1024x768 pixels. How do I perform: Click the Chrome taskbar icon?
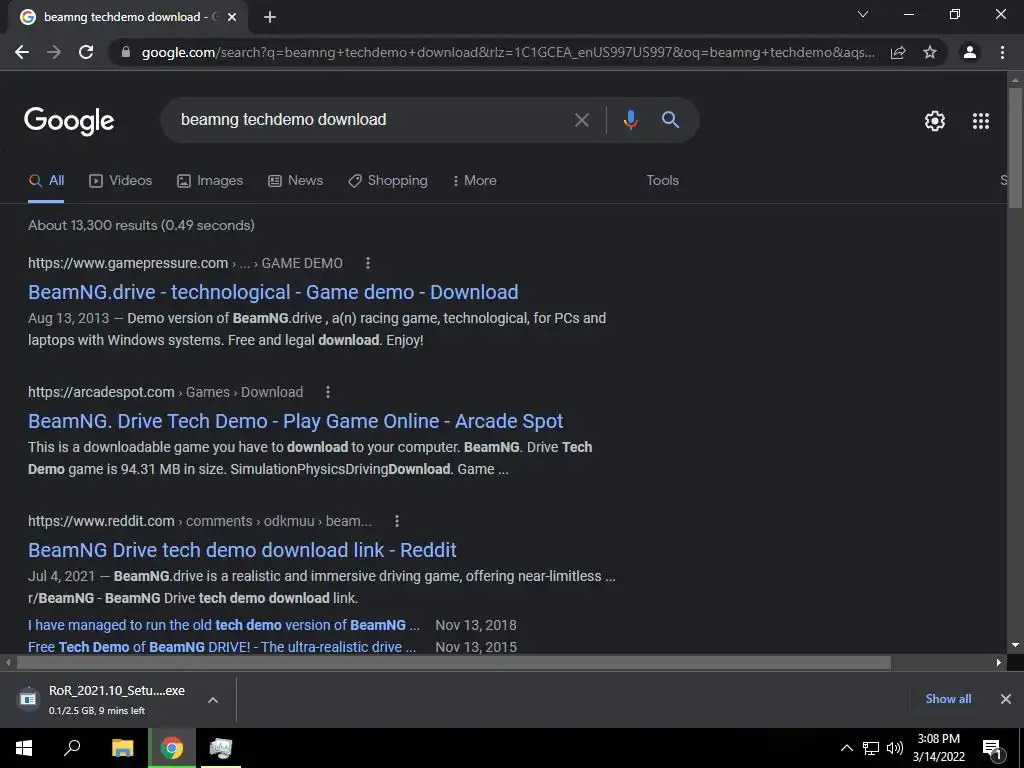point(172,748)
